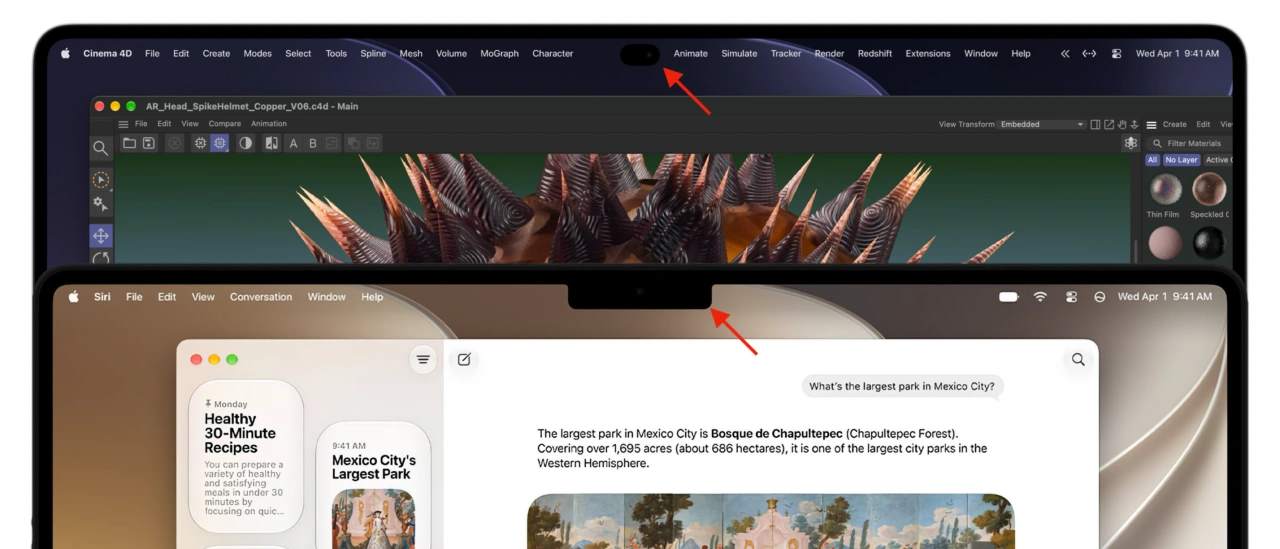Click the Cinema 4D app menu name
The height and width of the screenshot is (549, 1280).
107,54
